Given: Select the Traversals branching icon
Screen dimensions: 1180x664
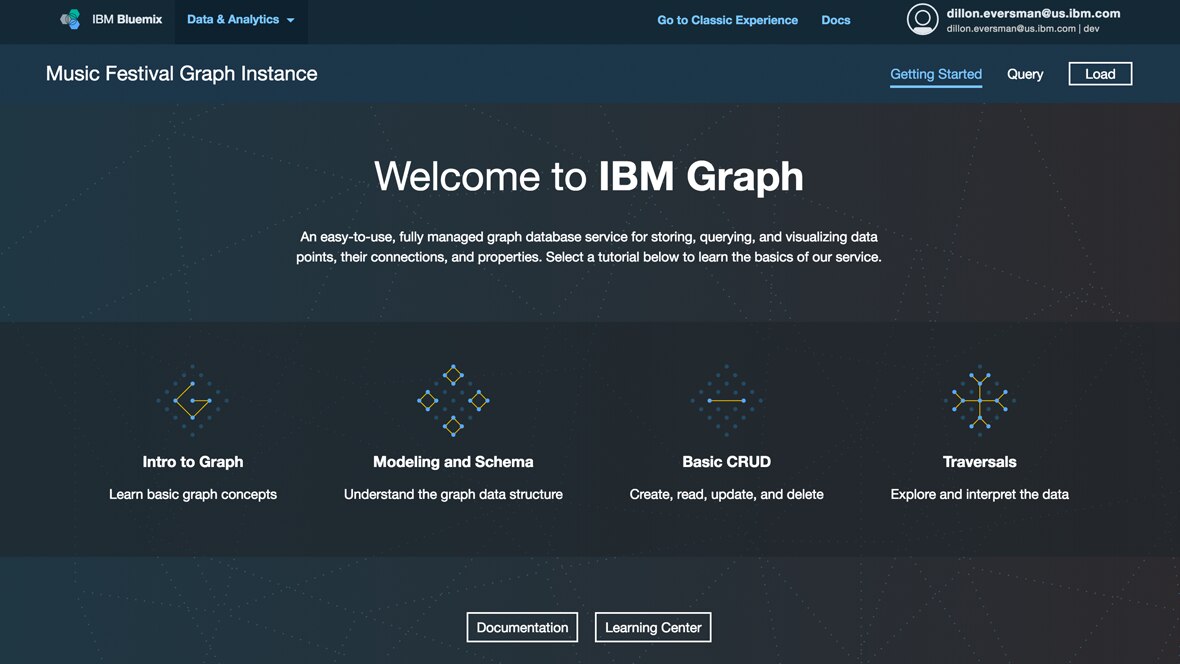Looking at the screenshot, I should [x=979, y=401].
